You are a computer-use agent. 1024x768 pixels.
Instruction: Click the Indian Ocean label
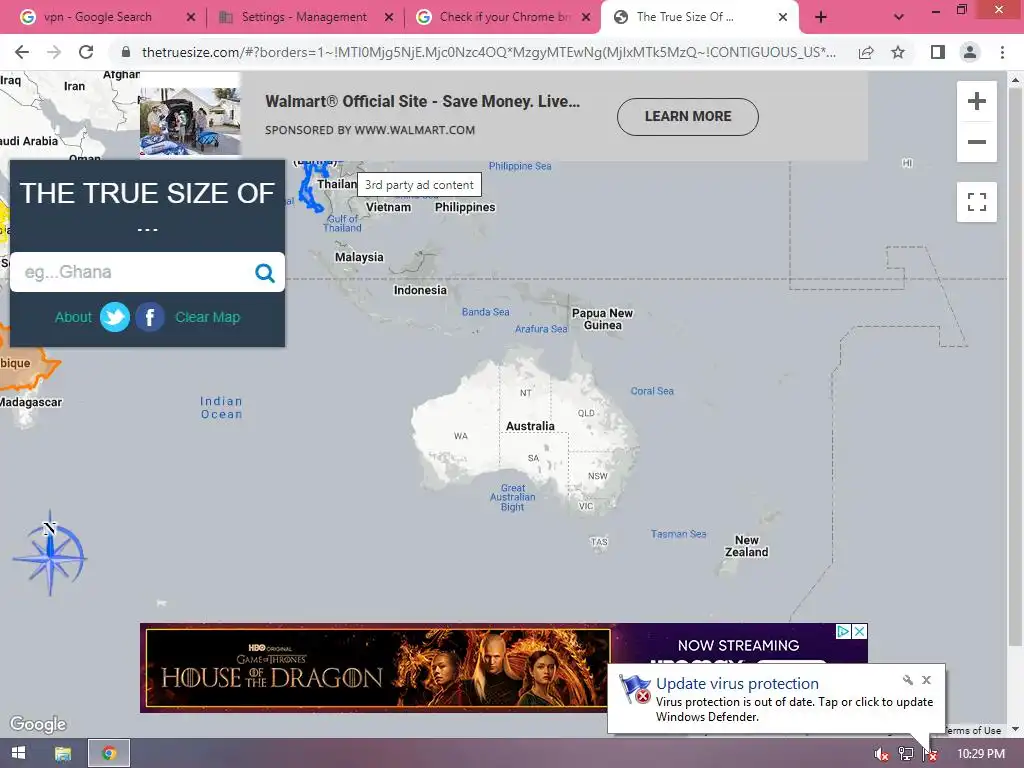tap(221, 408)
